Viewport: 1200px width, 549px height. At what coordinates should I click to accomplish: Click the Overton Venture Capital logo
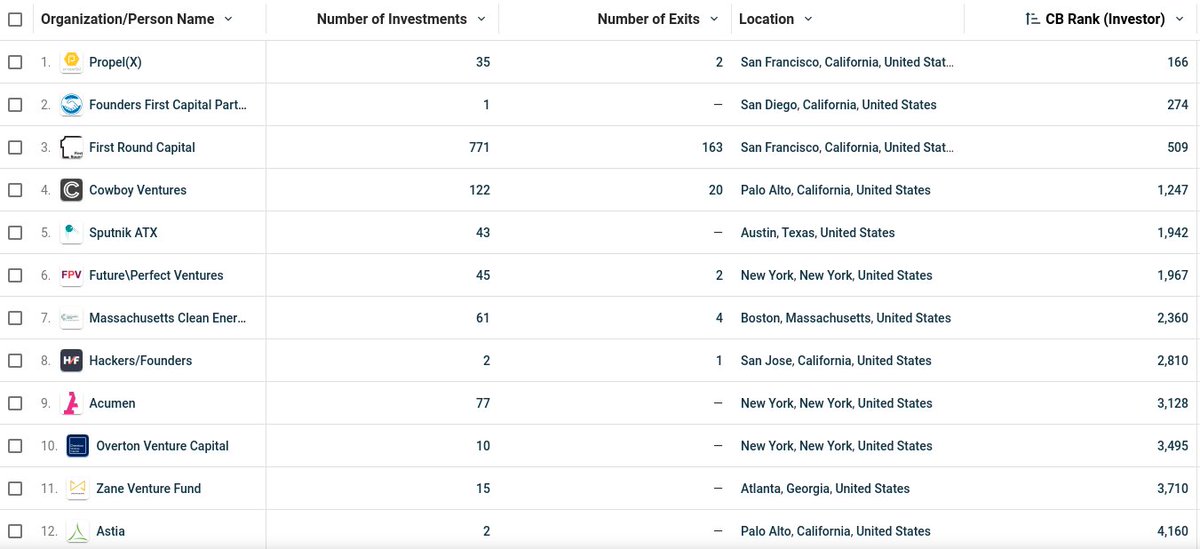[x=78, y=446]
